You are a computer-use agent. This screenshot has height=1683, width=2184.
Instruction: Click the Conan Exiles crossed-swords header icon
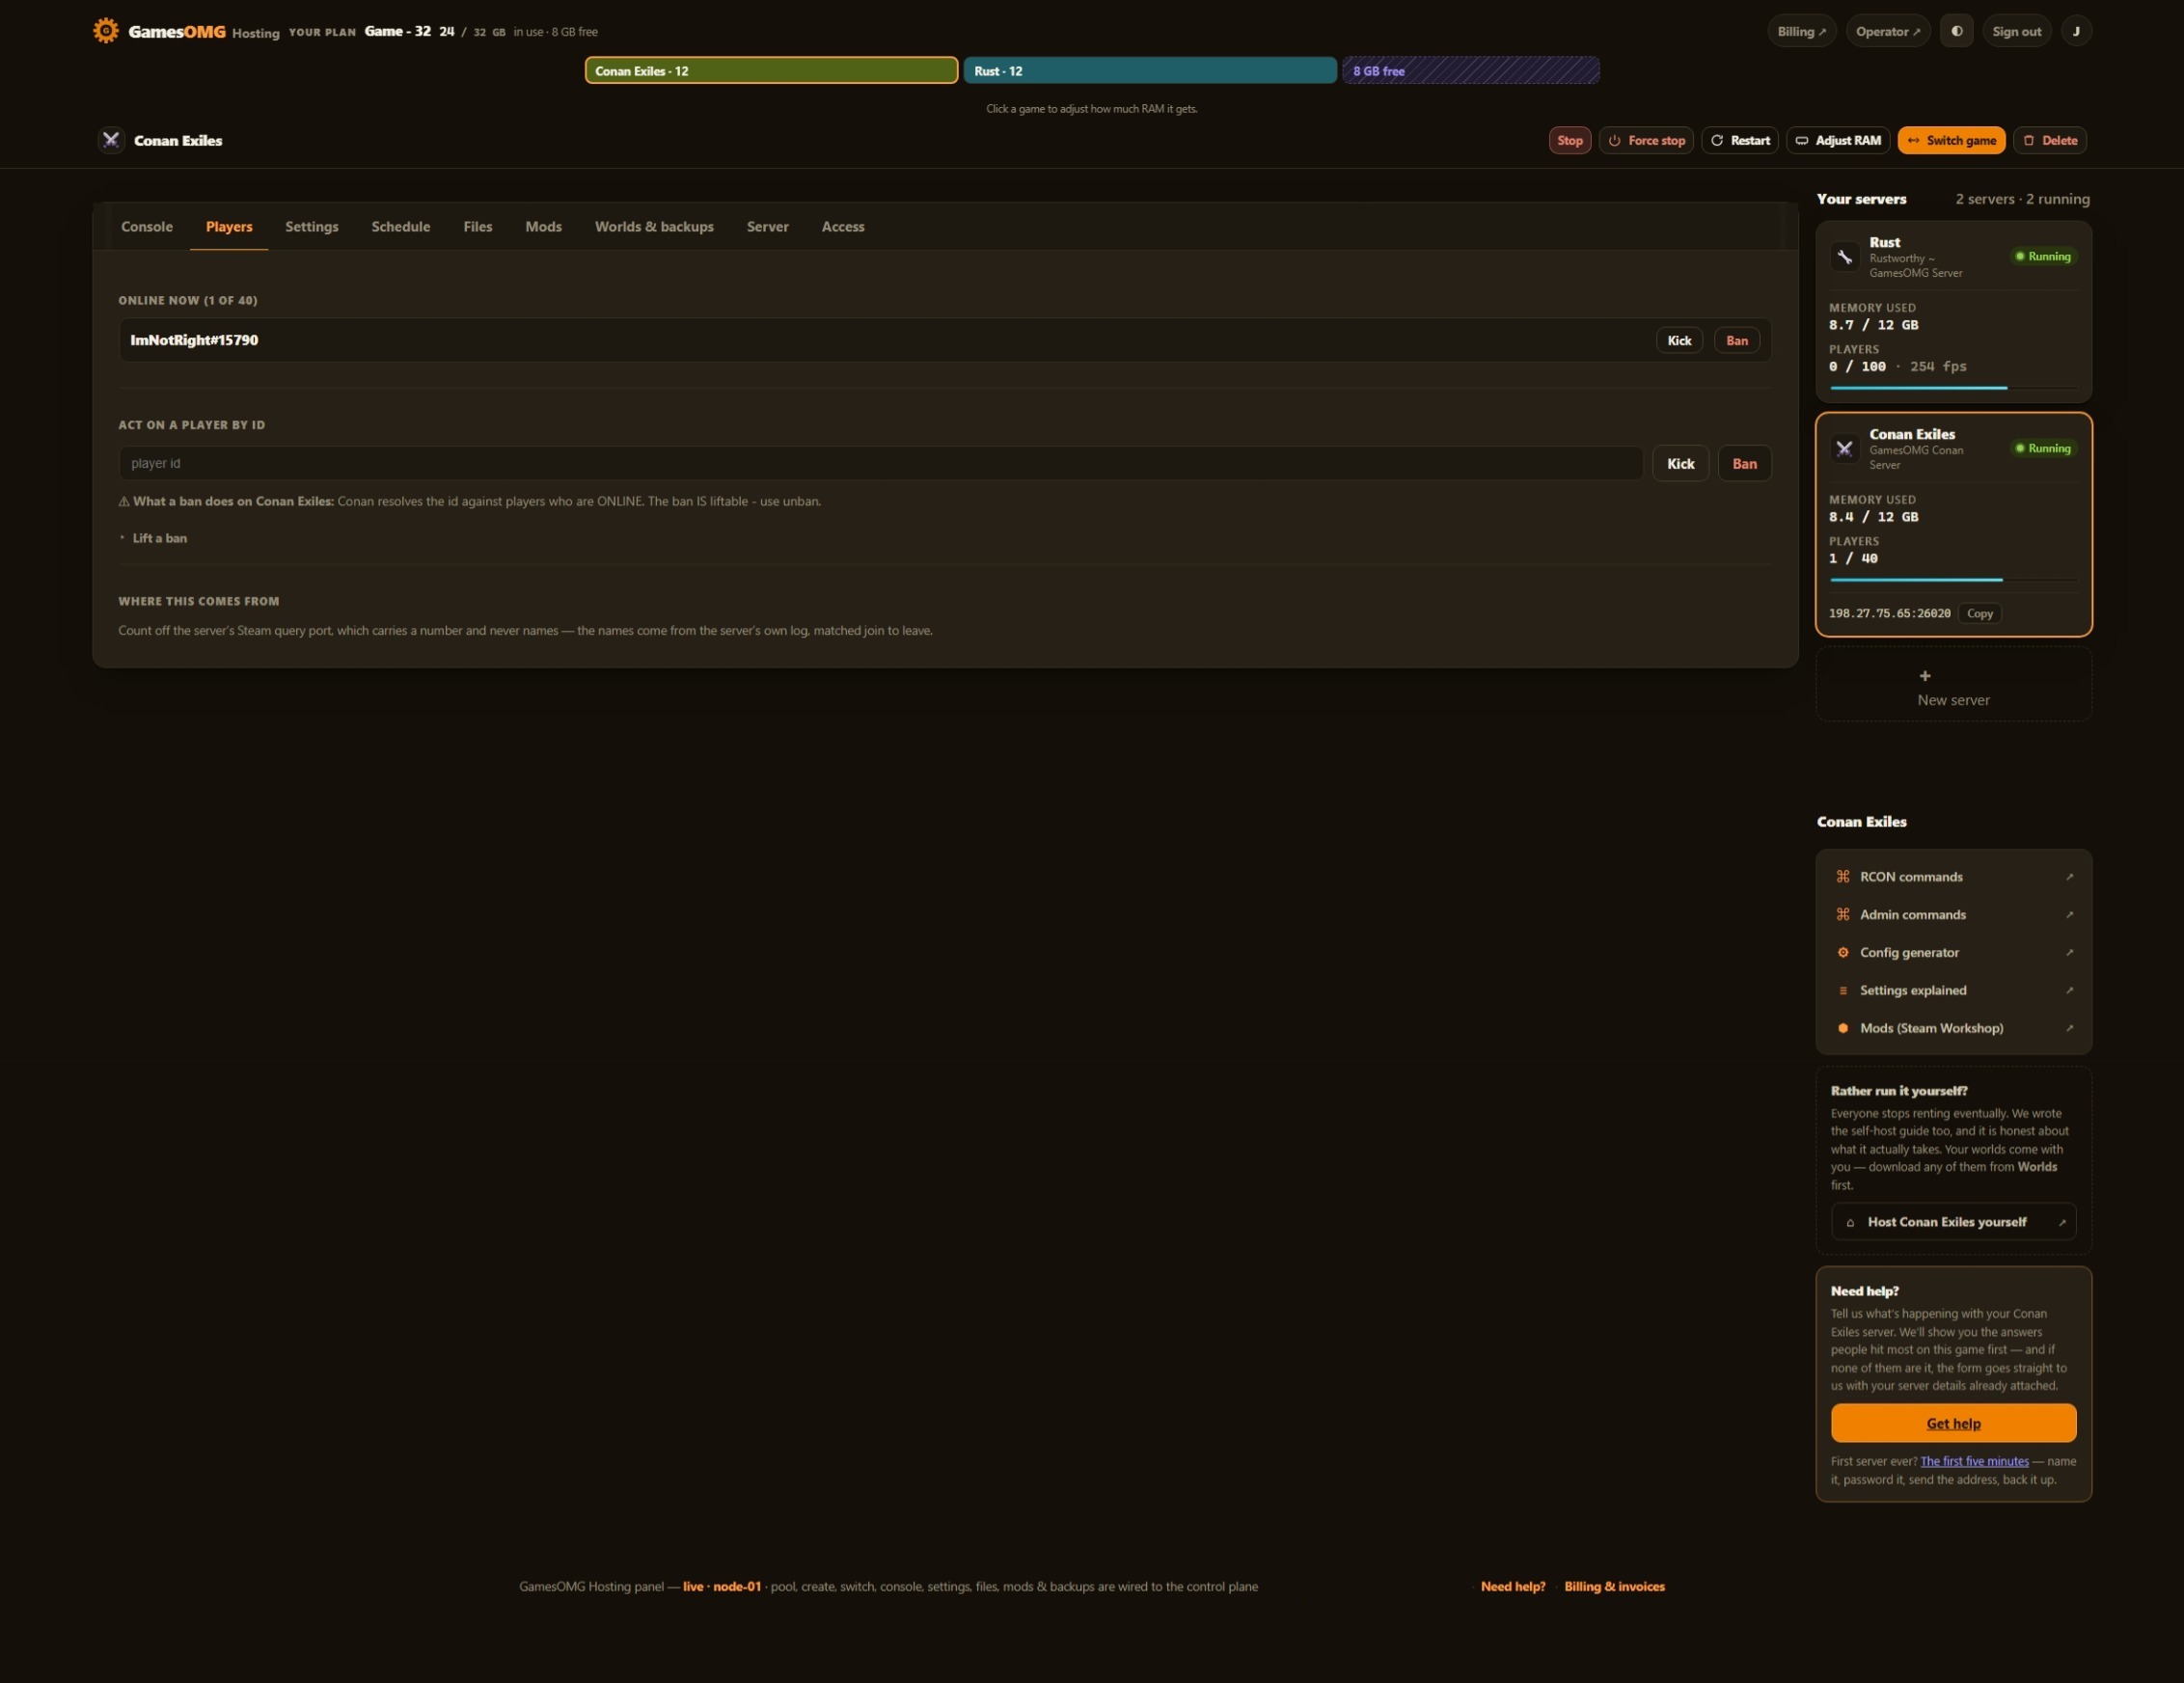tap(111, 140)
